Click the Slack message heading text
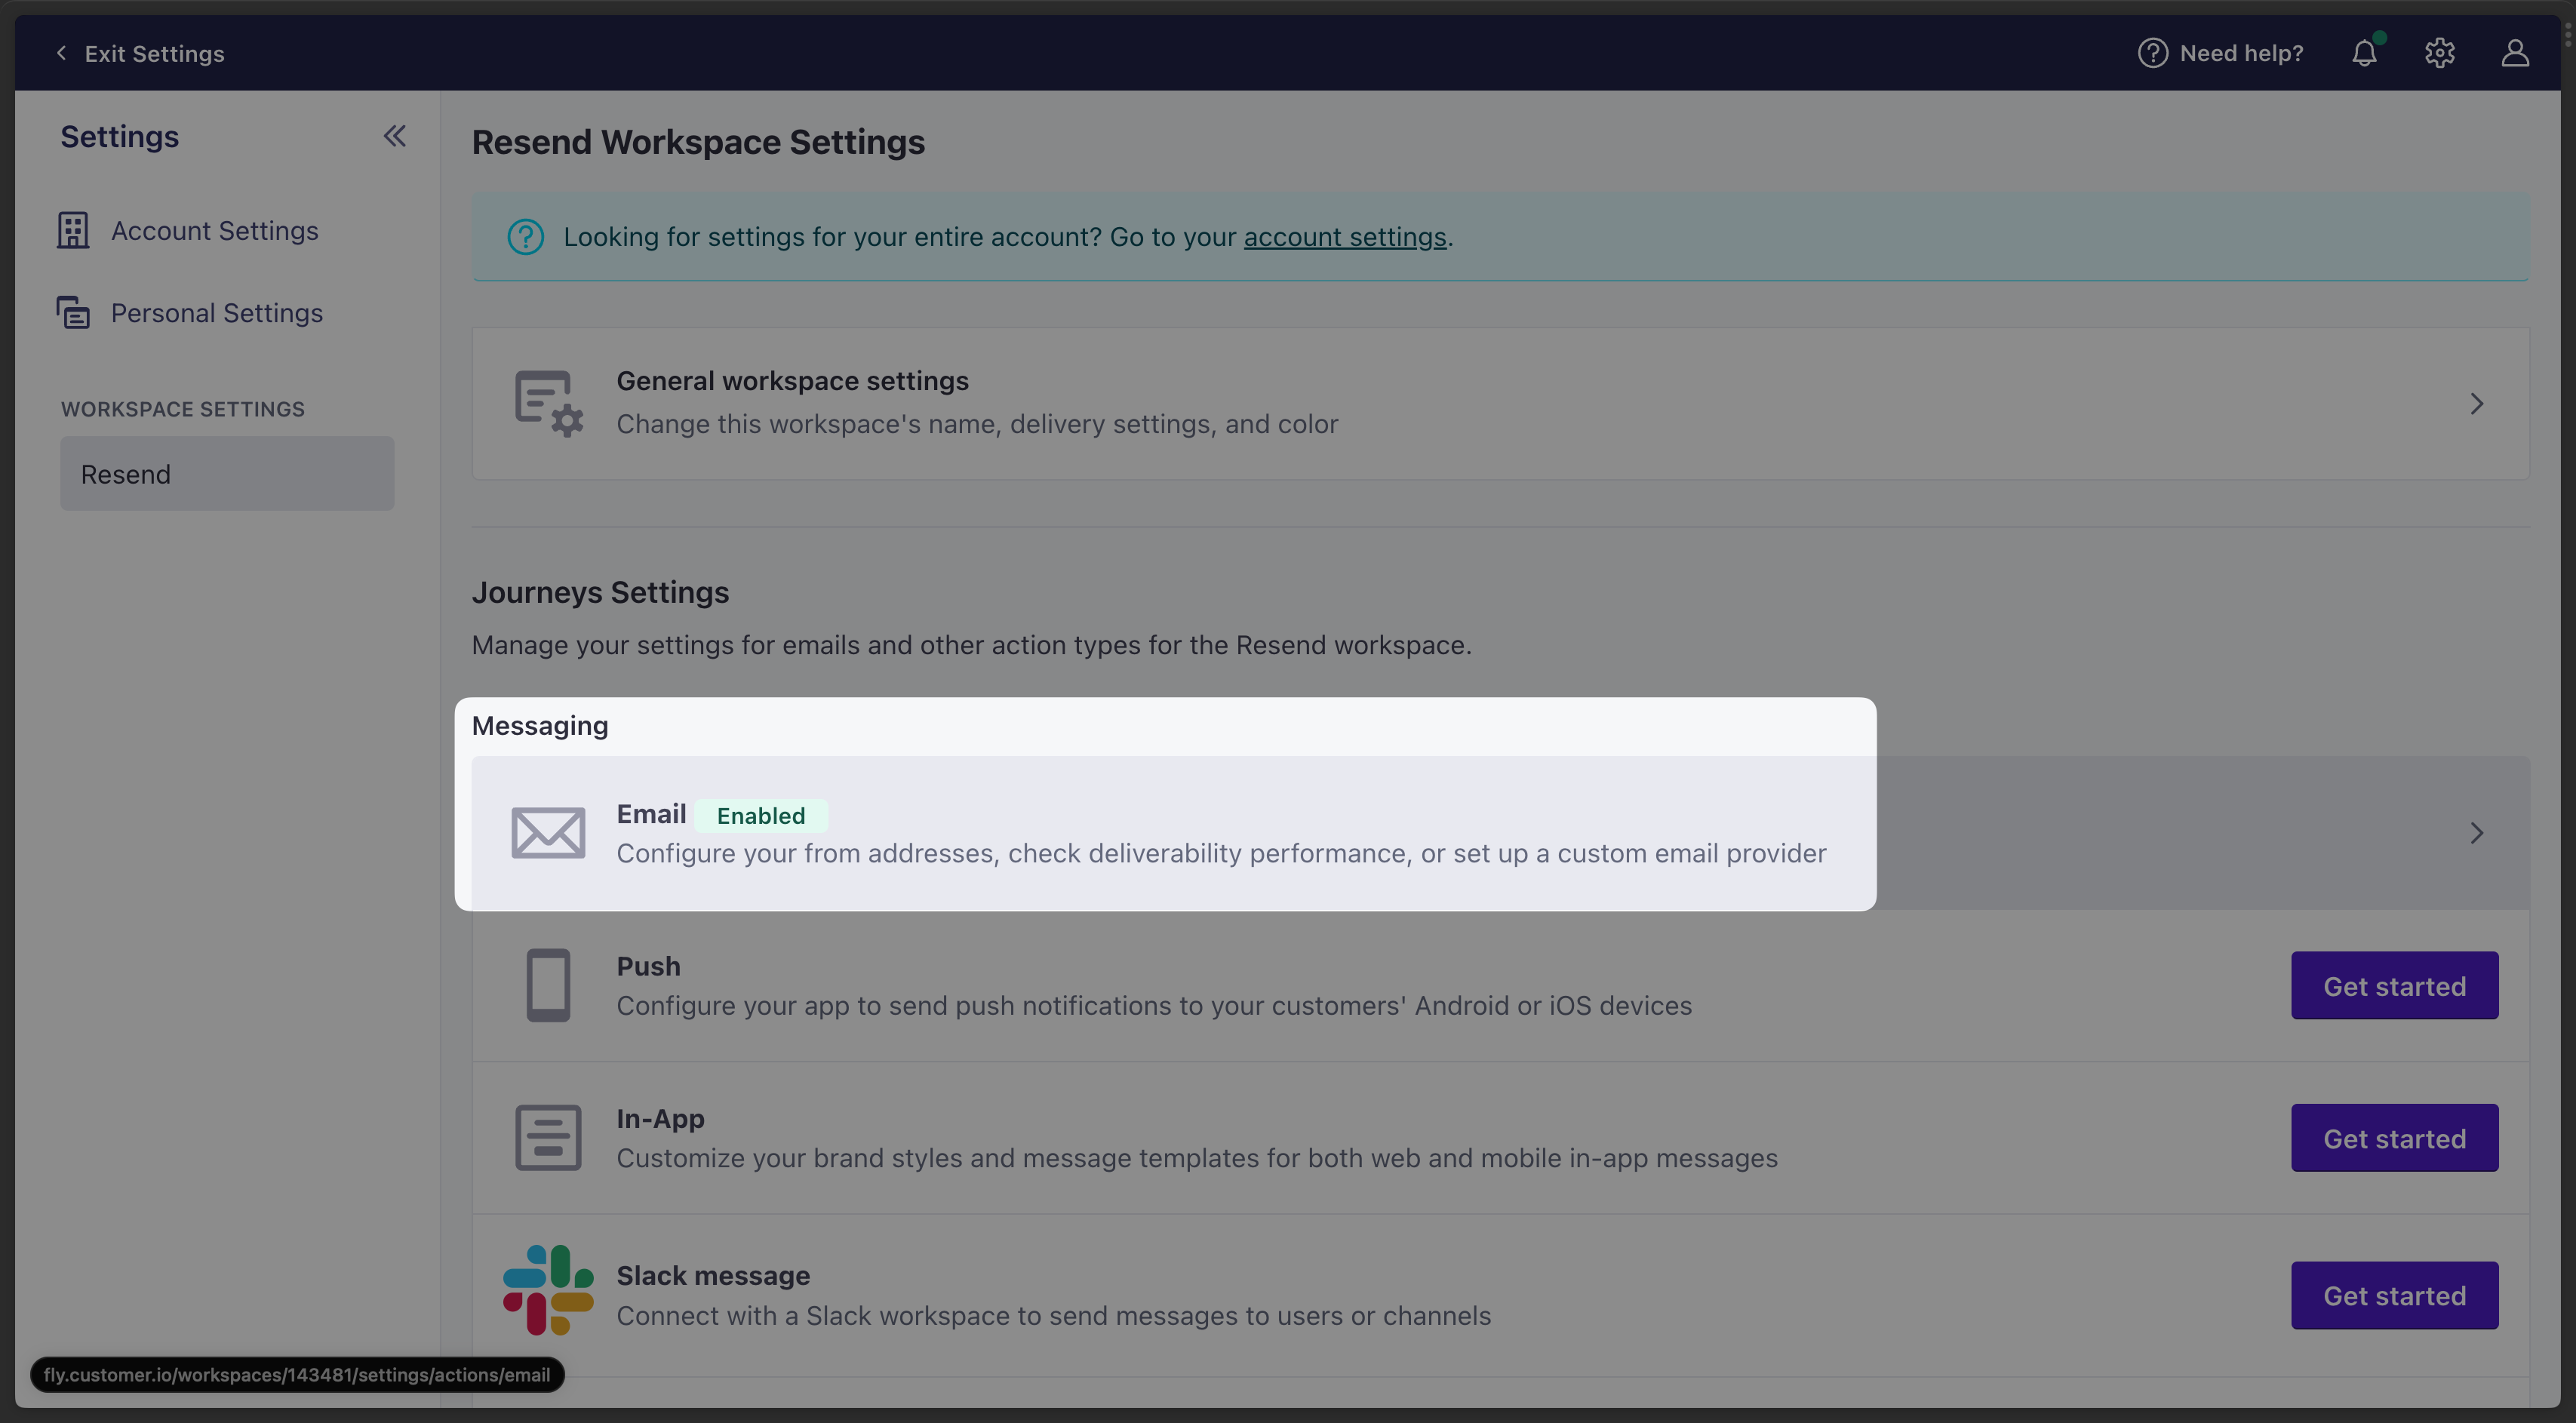 (x=713, y=1276)
